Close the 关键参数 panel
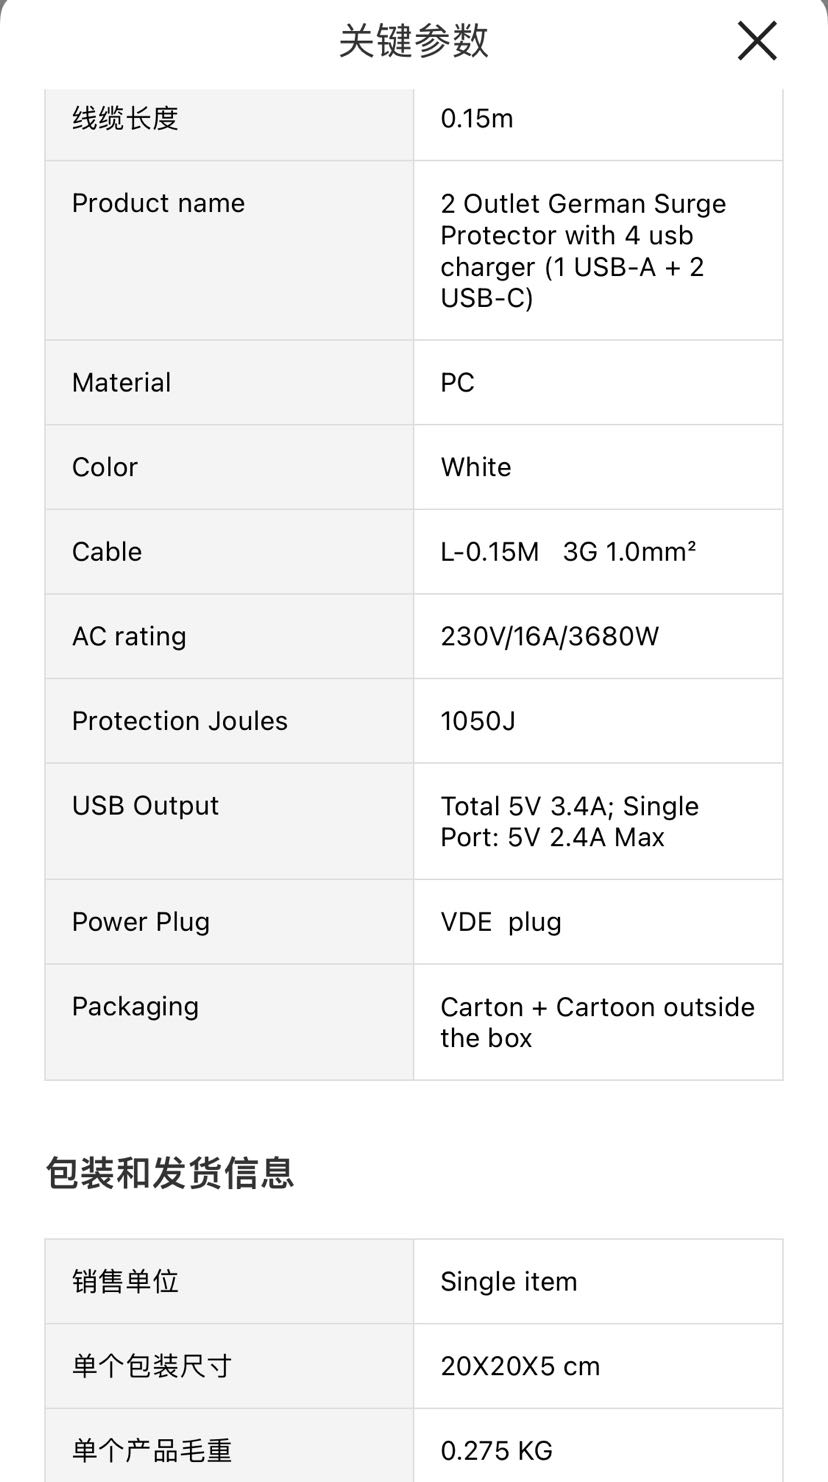Viewport: 828px width, 1482px height. pos(757,41)
